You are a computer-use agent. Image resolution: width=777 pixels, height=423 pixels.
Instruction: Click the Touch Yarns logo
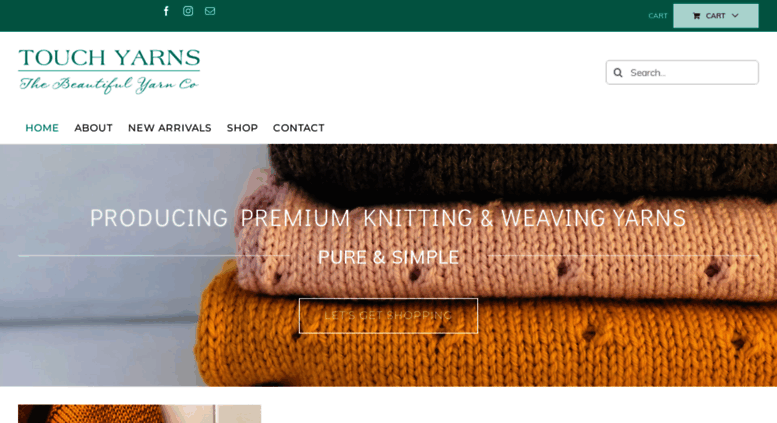pyautogui.click(x=109, y=71)
